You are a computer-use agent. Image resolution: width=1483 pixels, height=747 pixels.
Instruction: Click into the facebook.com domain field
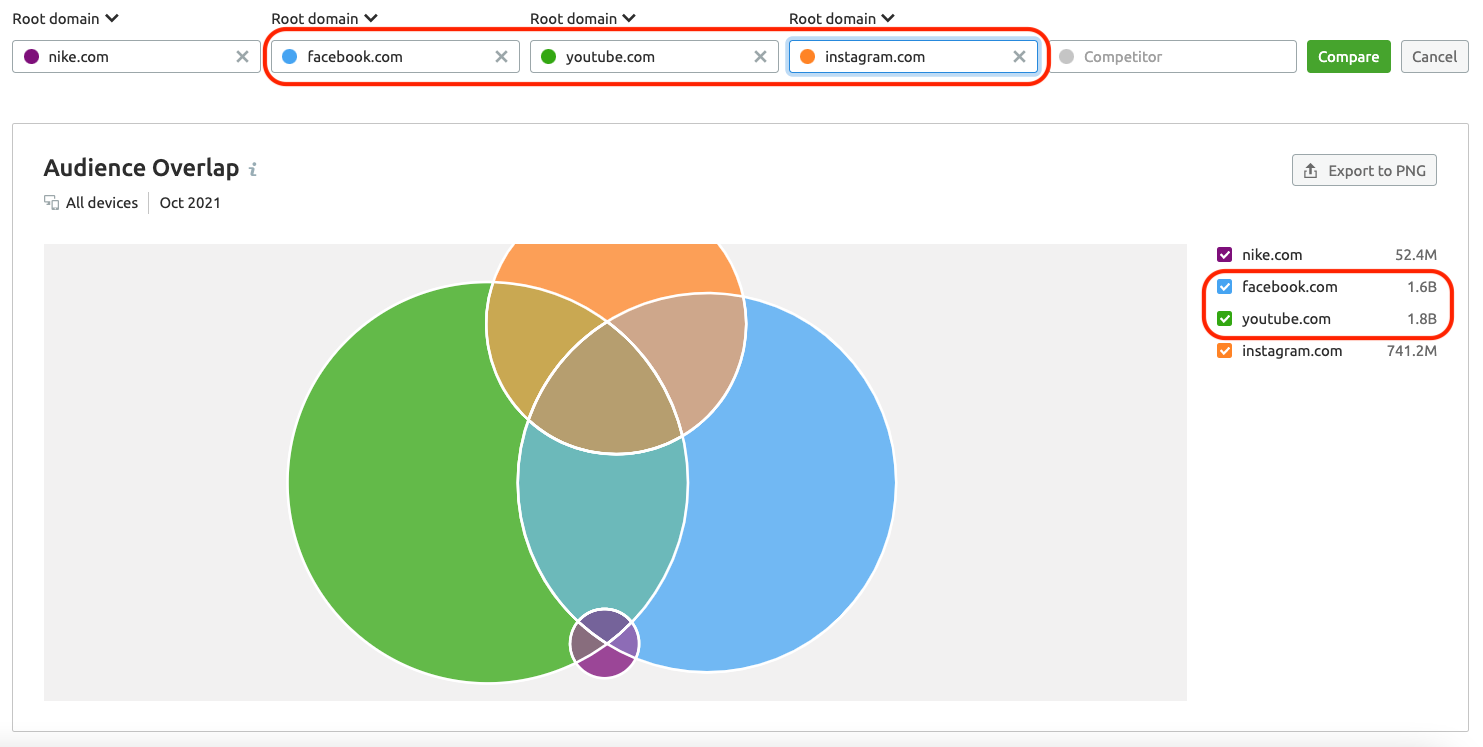coord(395,57)
